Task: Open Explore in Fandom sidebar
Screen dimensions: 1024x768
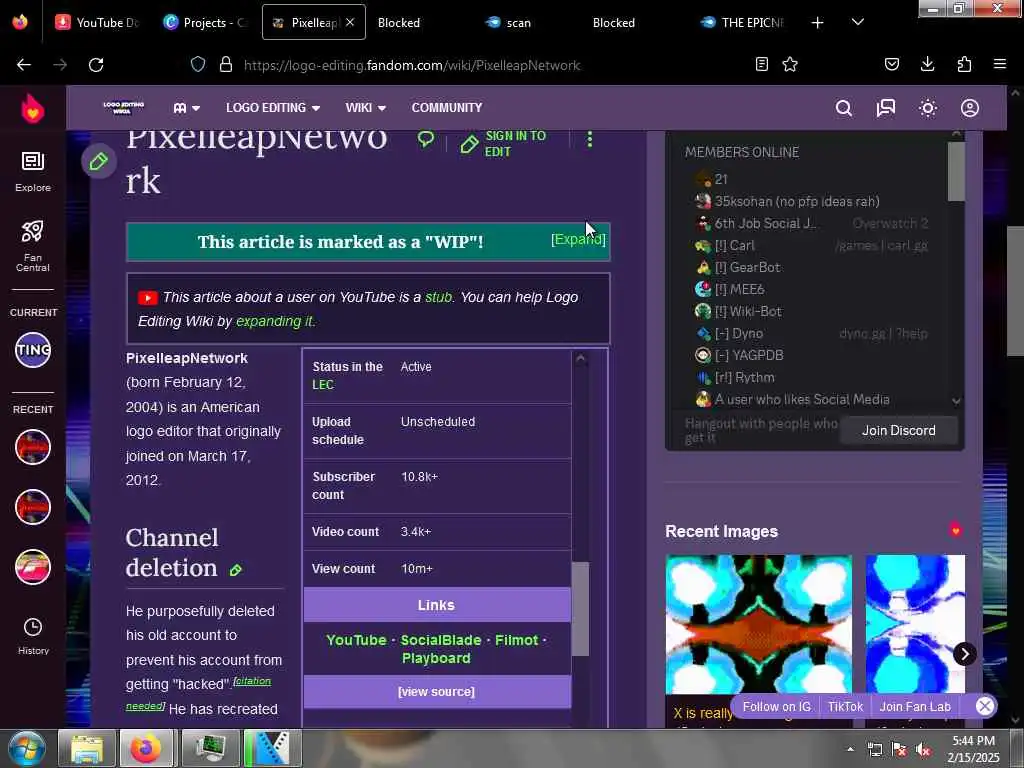Action: point(33,172)
